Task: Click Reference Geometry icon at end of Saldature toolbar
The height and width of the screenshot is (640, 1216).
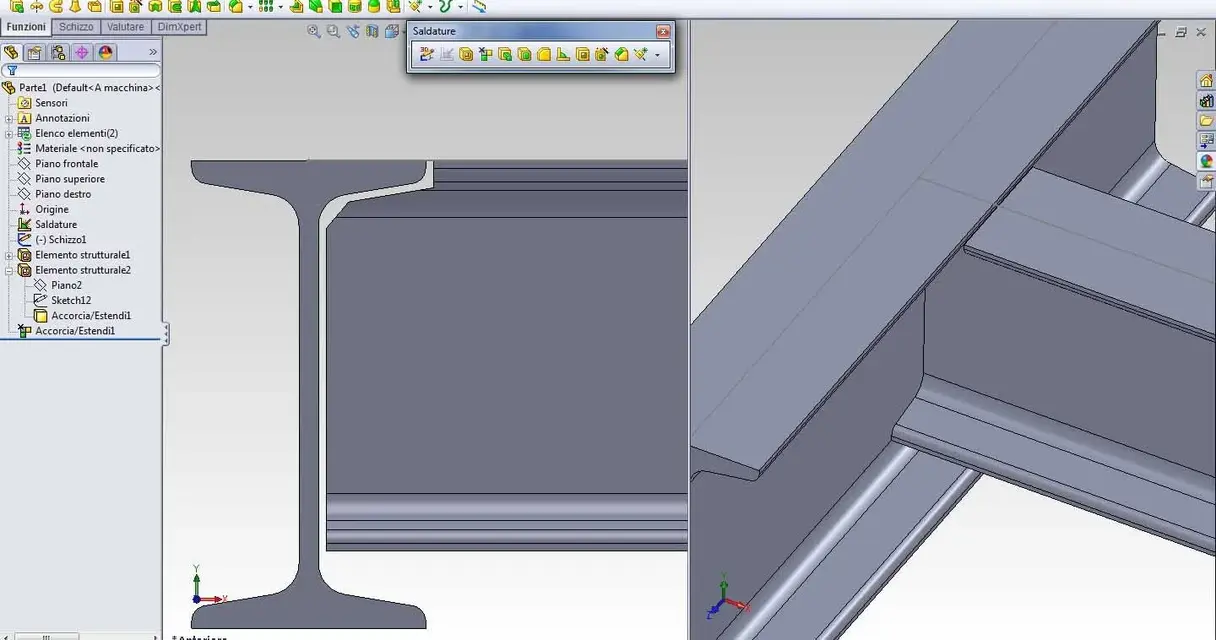Action: pyautogui.click(x=640, y=55)
